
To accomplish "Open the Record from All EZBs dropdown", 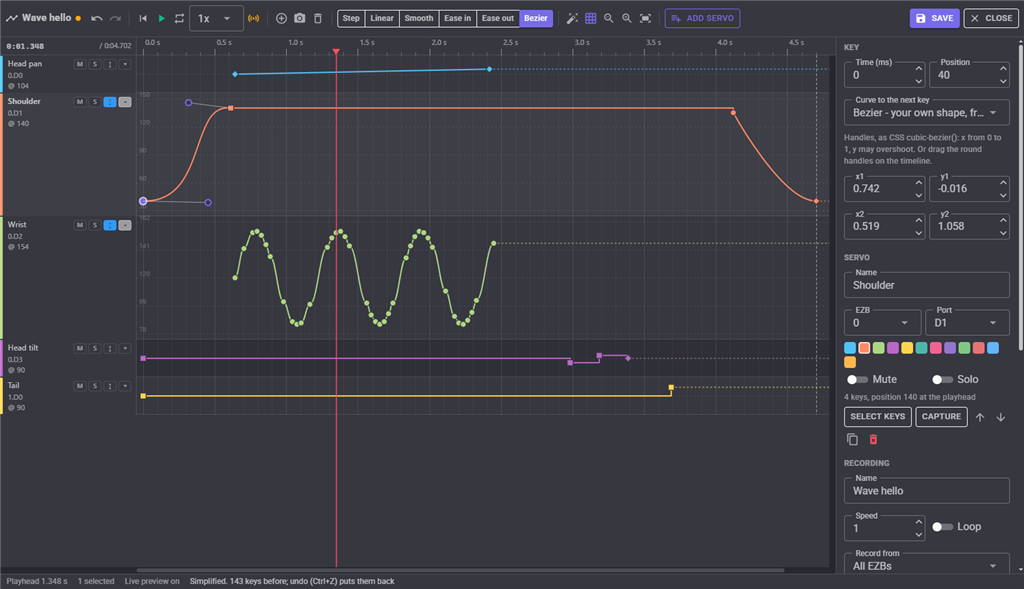I will [926, 565].
